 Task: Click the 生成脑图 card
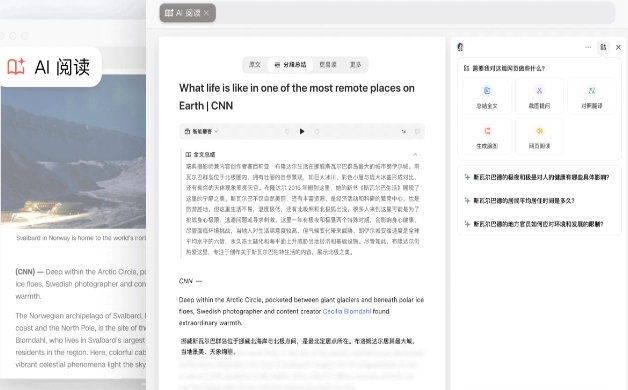(x=487, y=136)
